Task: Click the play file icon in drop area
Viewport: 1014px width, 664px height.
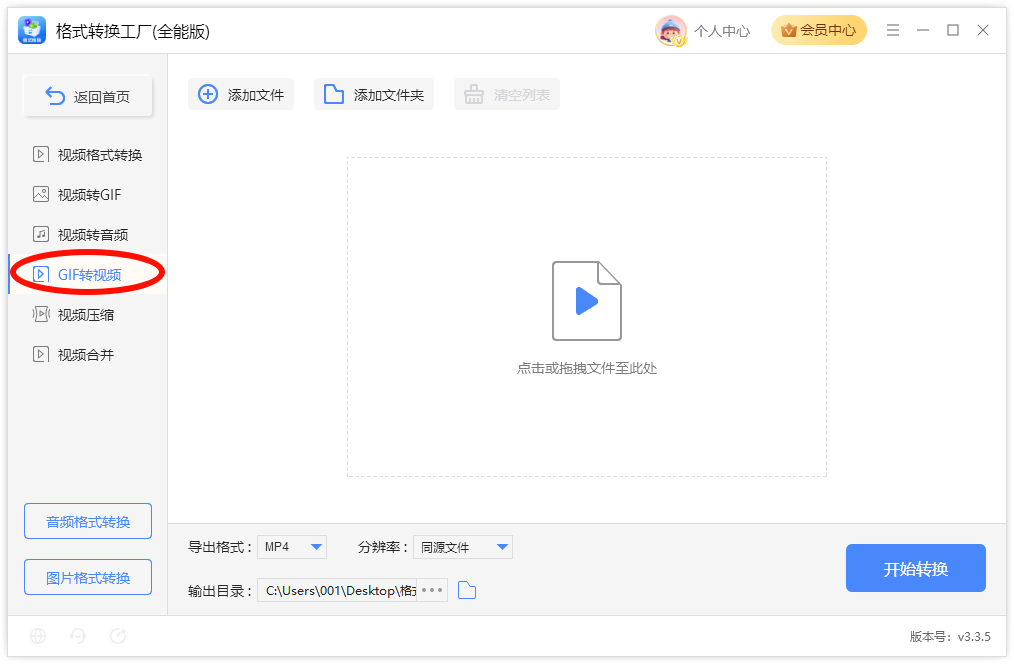Action: pos(587,301)
